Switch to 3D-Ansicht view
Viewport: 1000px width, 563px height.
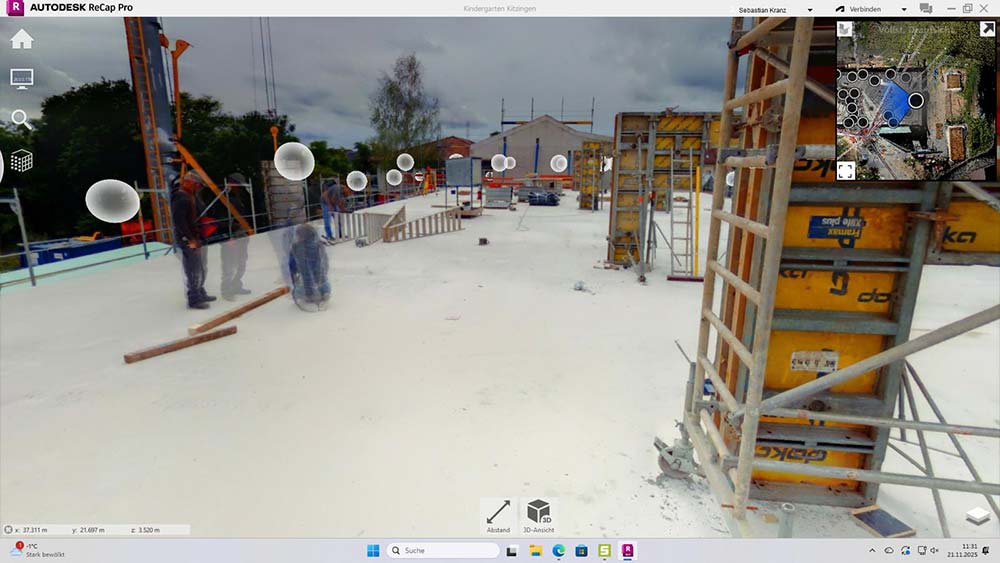coord(538,514)
